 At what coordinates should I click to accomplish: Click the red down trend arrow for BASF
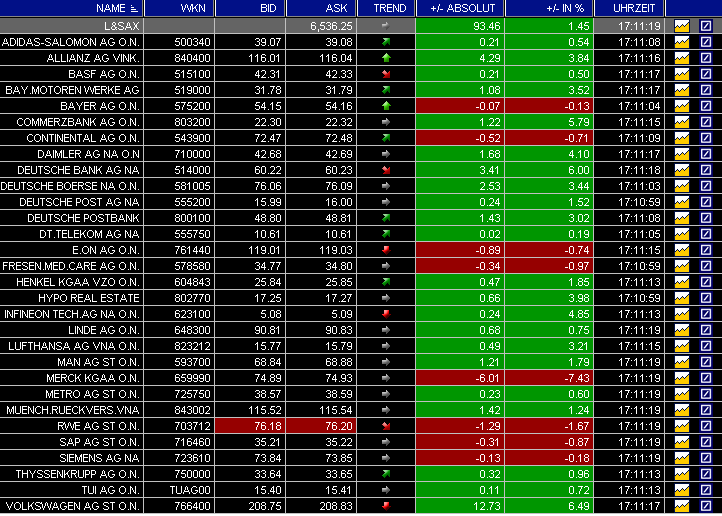pos(386,74)
